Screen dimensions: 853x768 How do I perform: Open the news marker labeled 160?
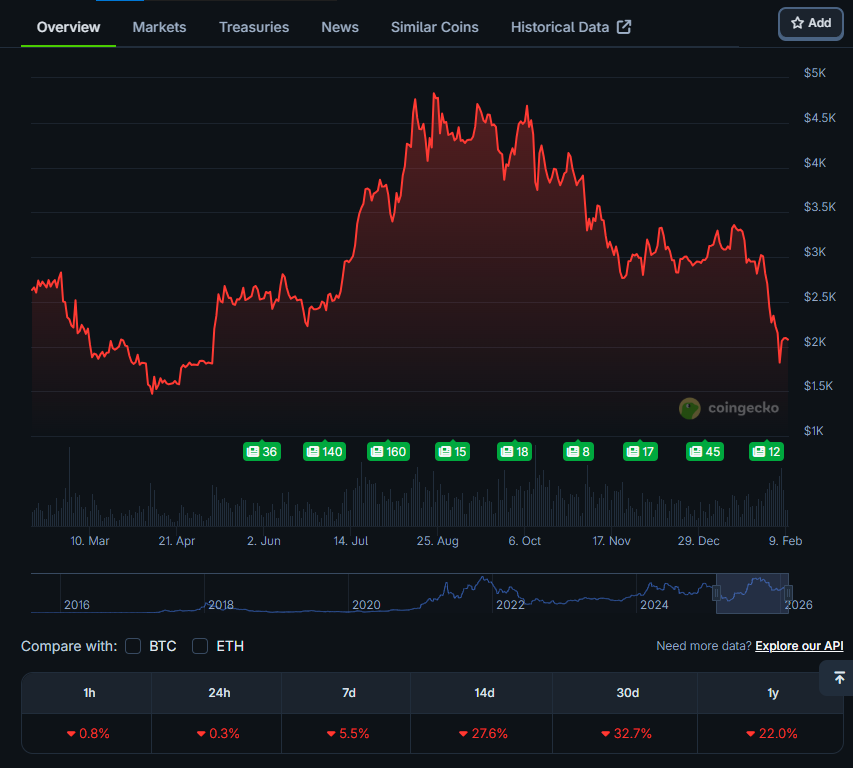pyautogui.click(x=388, y=451)
